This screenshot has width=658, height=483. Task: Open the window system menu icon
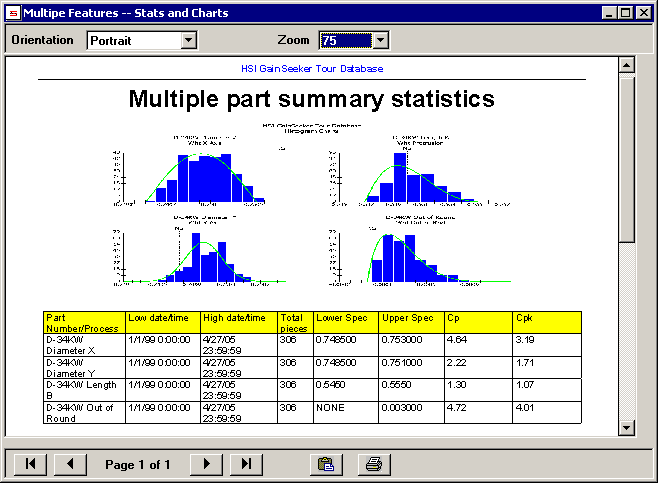click(13, 13)
